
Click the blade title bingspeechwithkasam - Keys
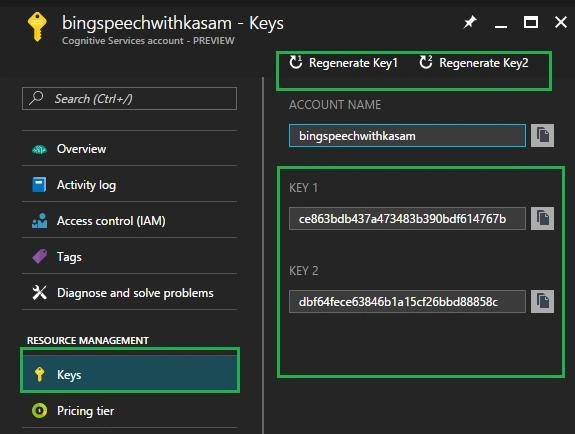click(173, 23)
